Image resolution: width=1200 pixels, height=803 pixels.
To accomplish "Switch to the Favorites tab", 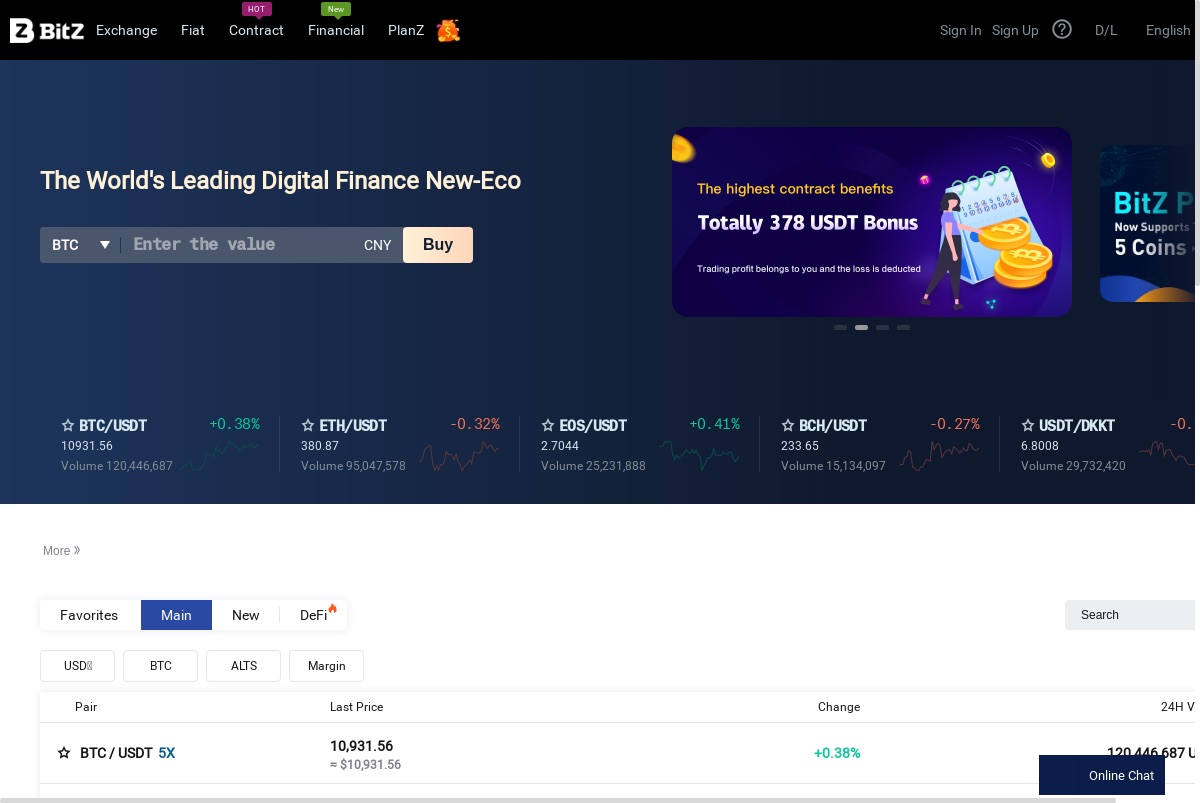I will tap(89, 615).
